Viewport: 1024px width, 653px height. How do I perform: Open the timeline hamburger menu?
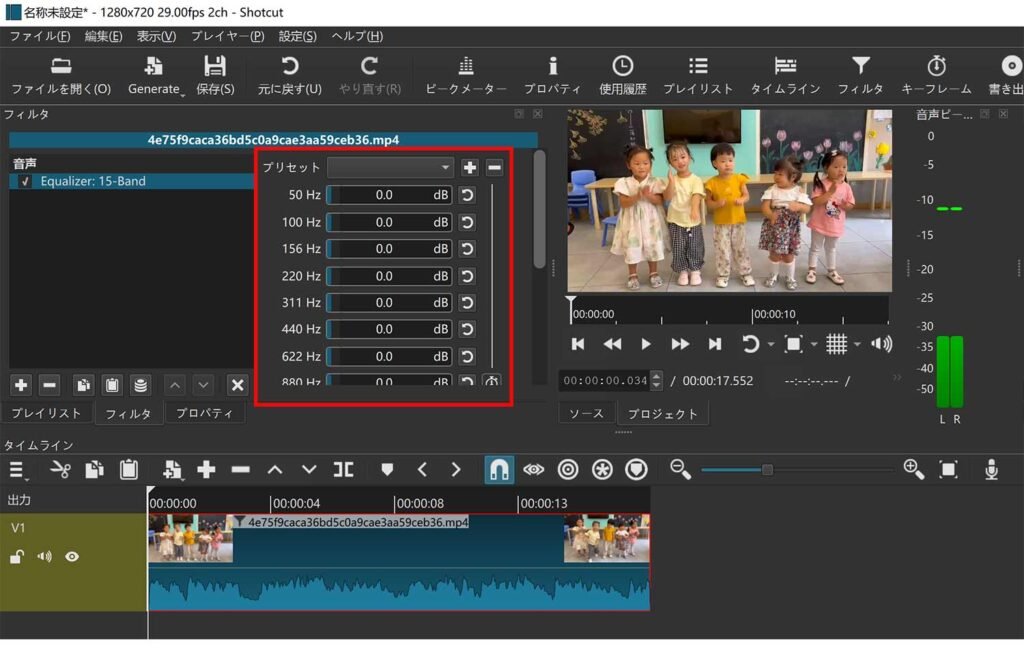[x=16, y=469]
